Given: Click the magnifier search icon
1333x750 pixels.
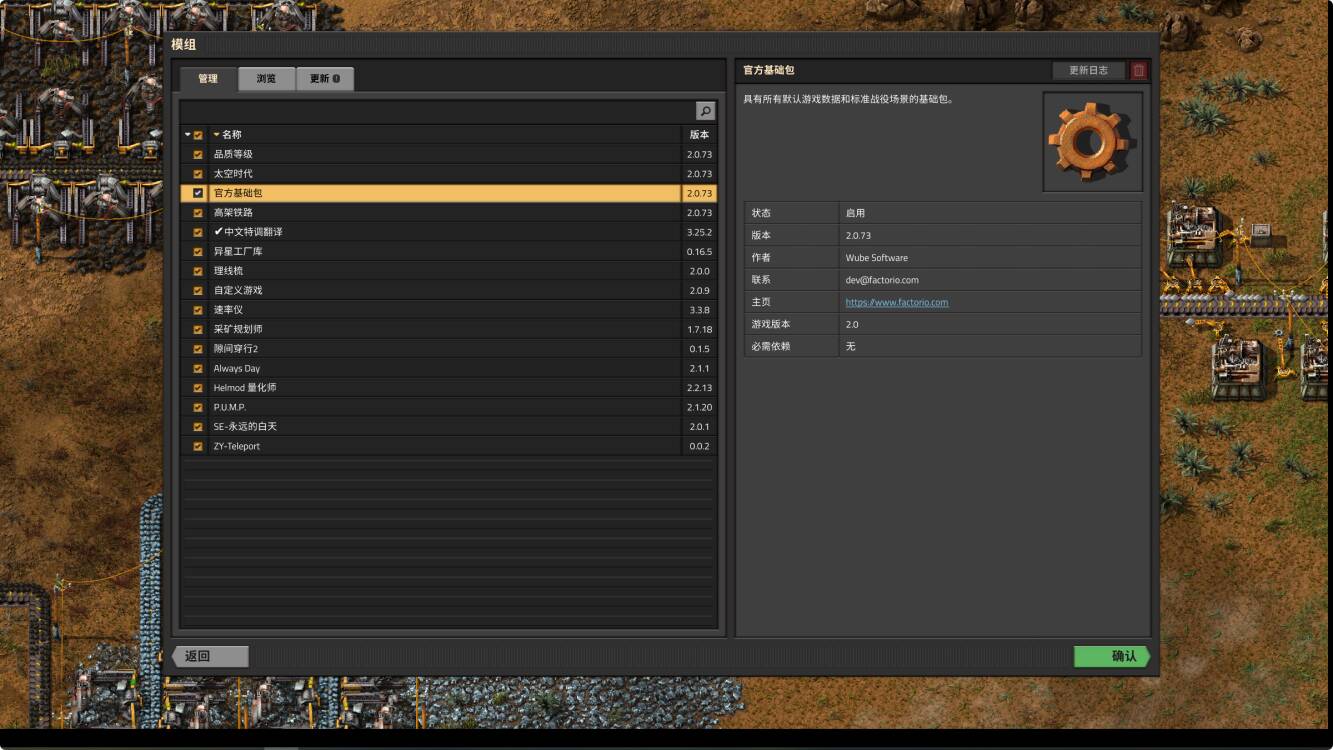Looking at the screenshot, I should click(x=705, y=111).
